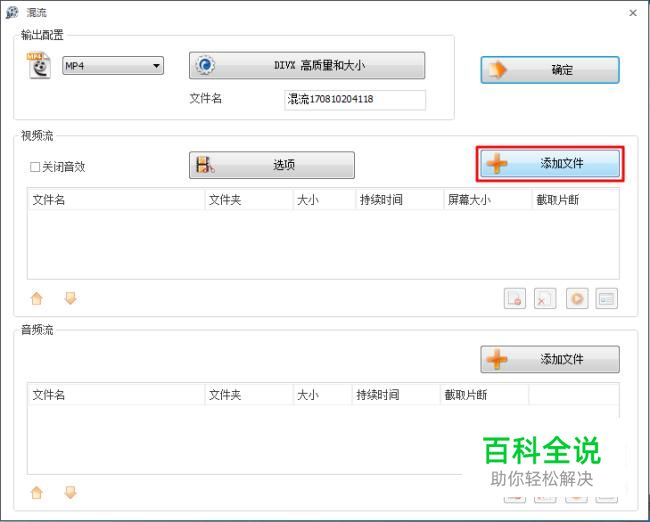
Task: Click the 确定 button
Action: pos(550,70)
